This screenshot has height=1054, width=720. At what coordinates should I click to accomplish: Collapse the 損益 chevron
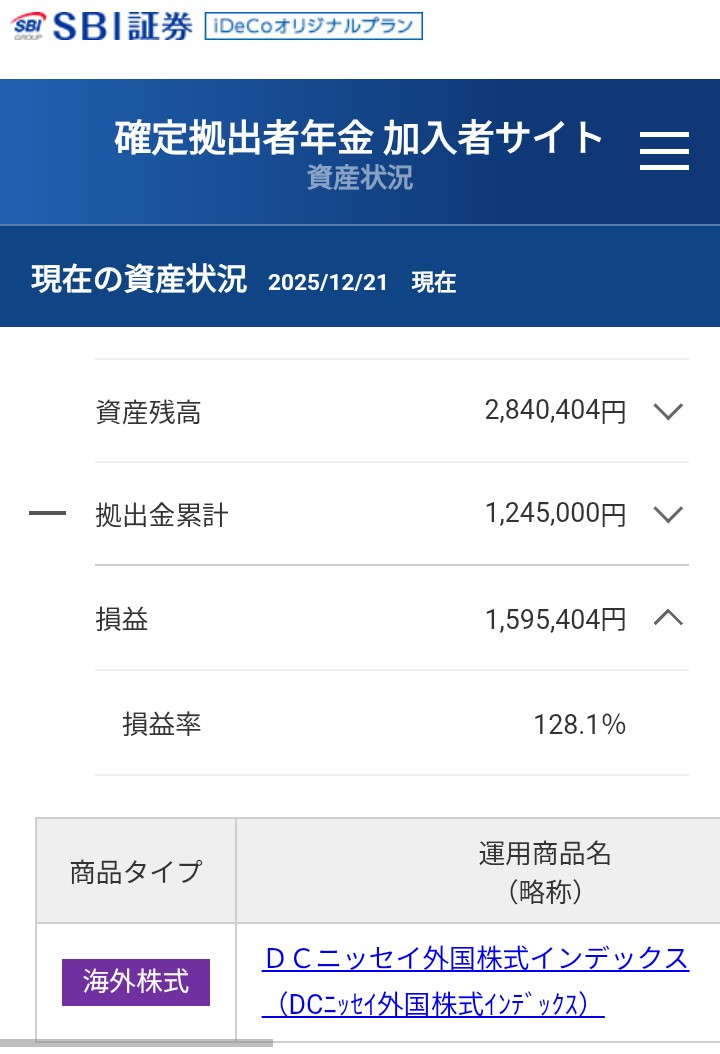coord(667,619)
